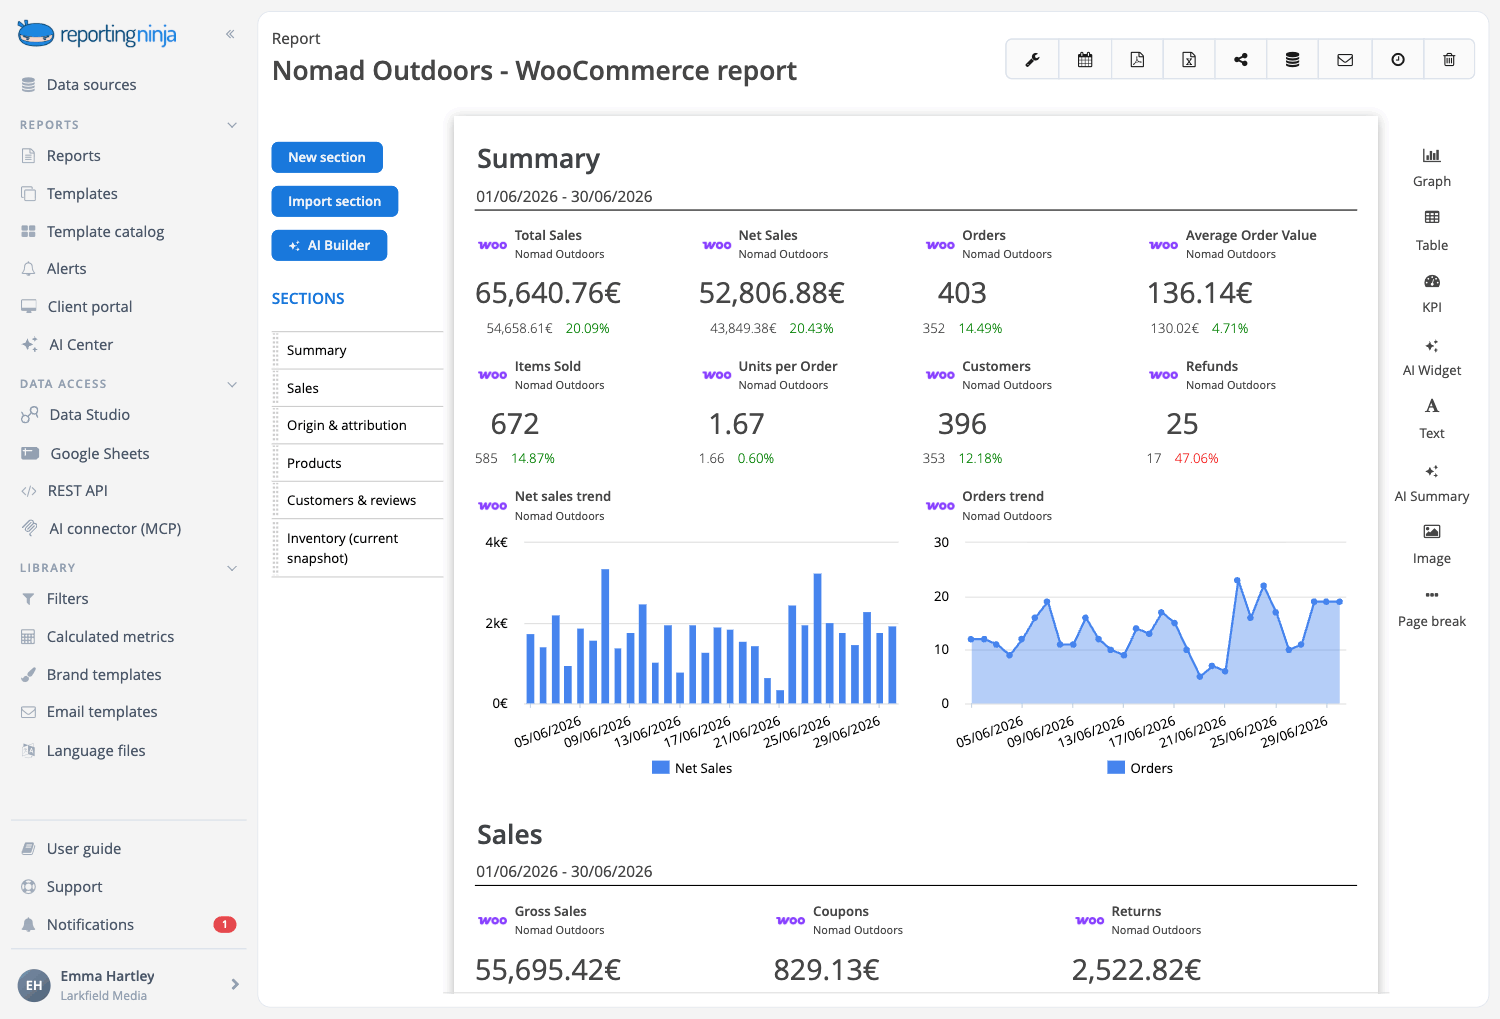Add an Image widget
The height and width of the screenshot is (1019, 1500).
pyautogui.click(x=1432, y=545)
